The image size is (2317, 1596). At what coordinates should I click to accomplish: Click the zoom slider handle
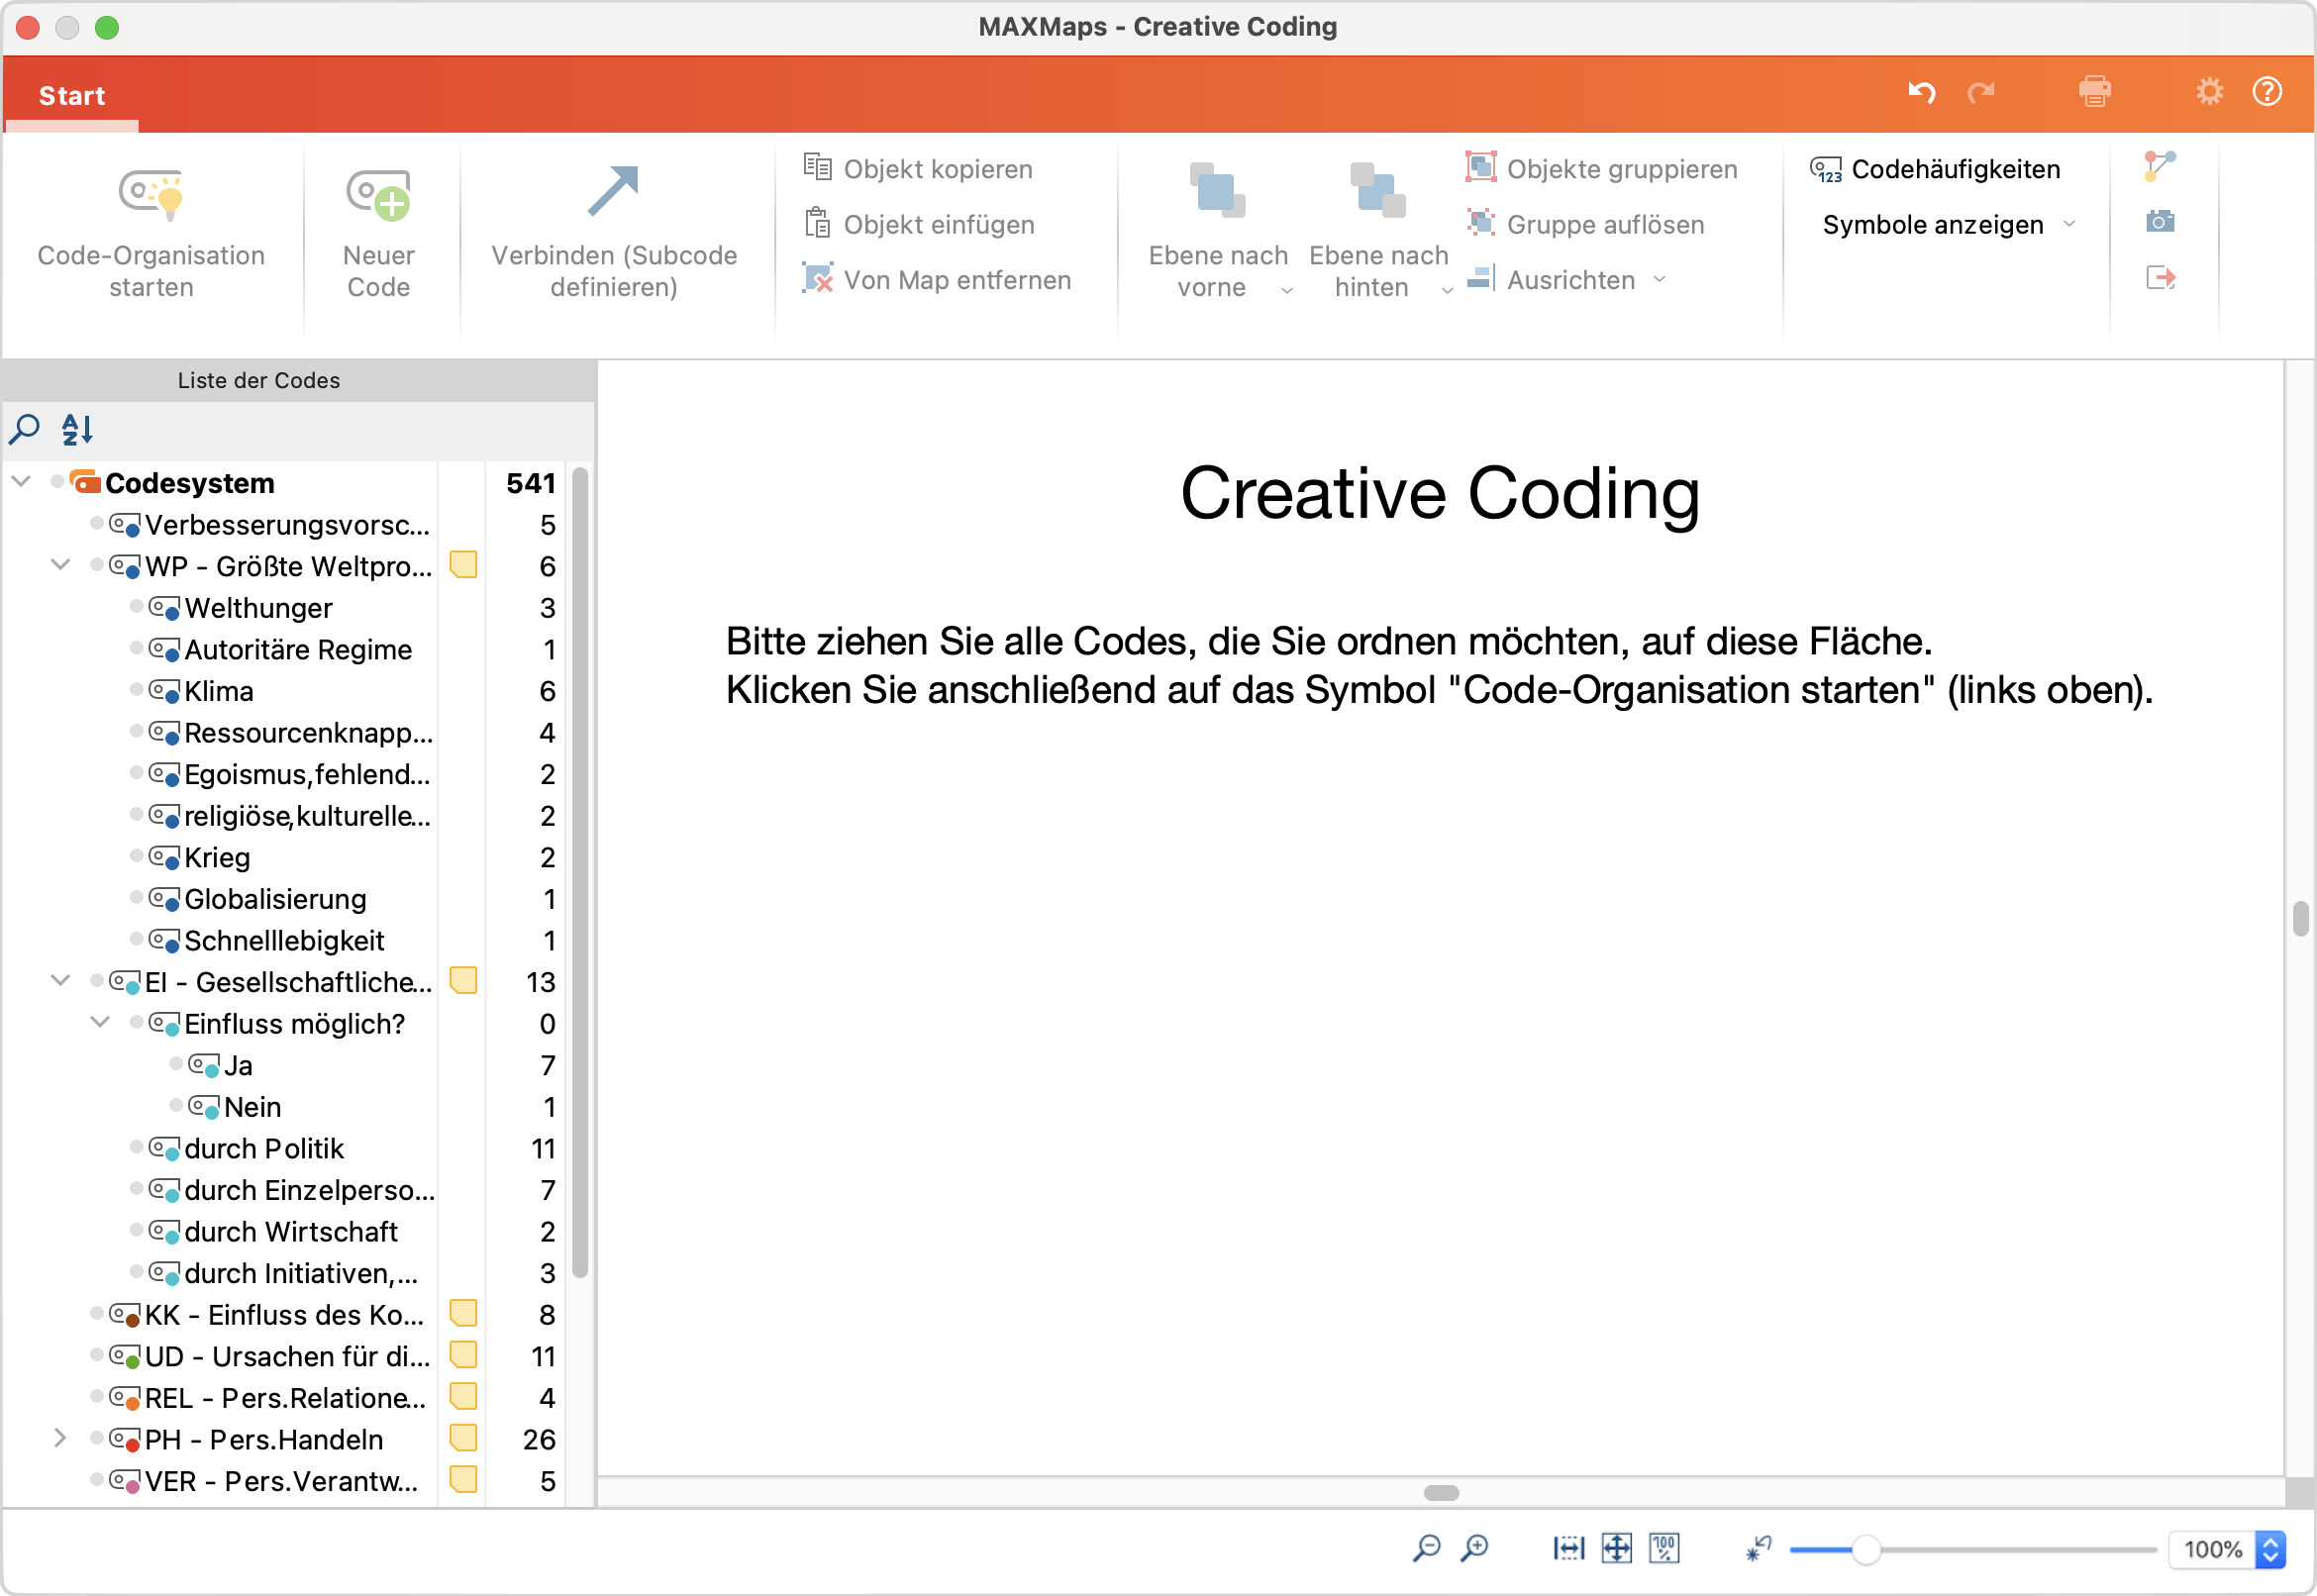click(1865, 1550)
